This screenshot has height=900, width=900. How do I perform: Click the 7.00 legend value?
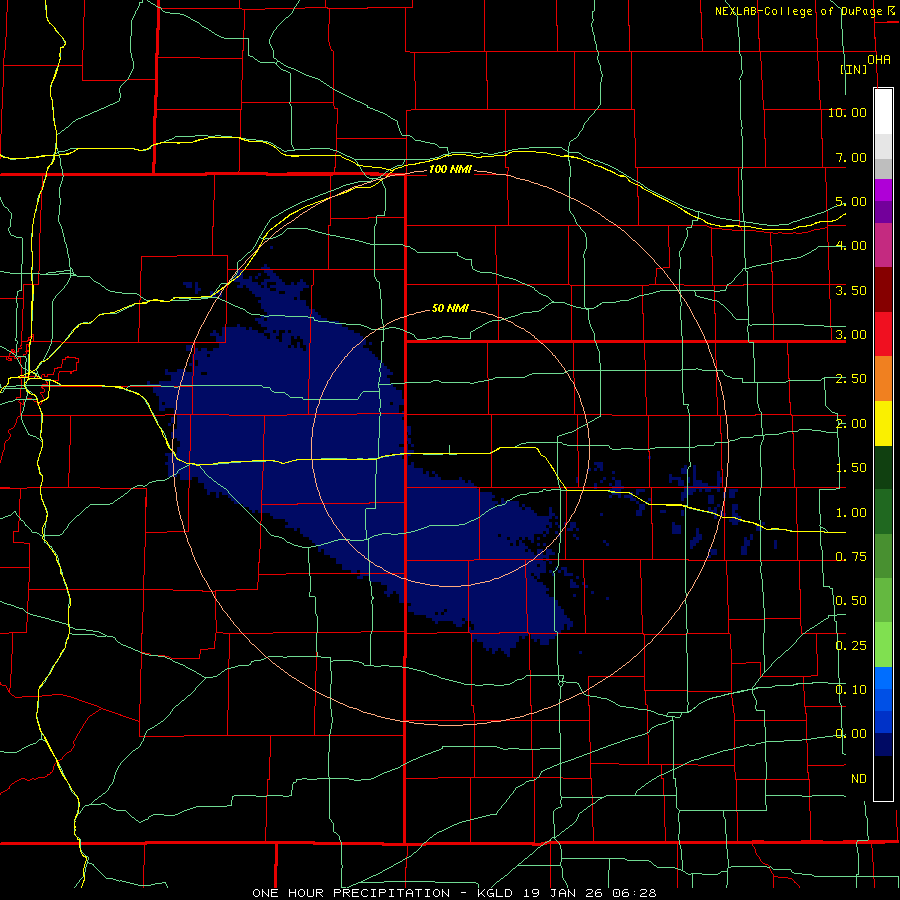[851, 157]
